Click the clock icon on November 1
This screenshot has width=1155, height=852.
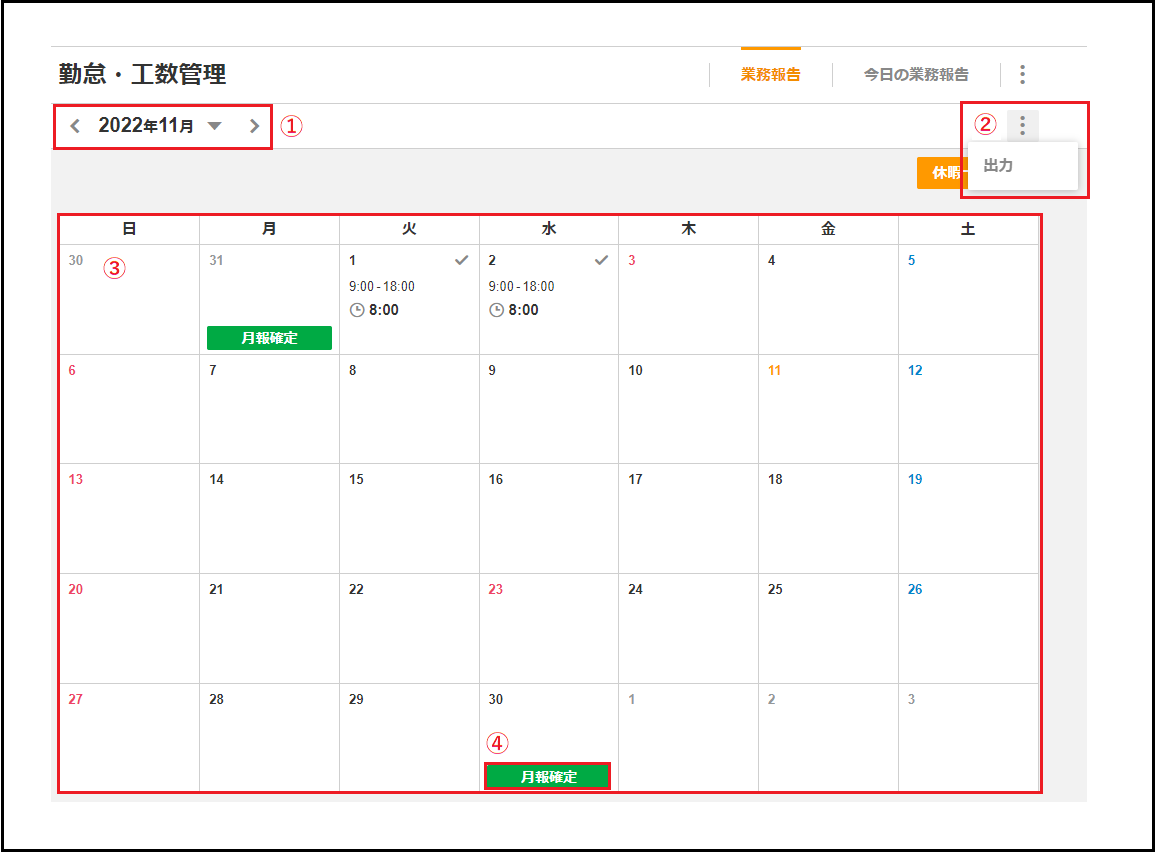click(x=357, y=310)
